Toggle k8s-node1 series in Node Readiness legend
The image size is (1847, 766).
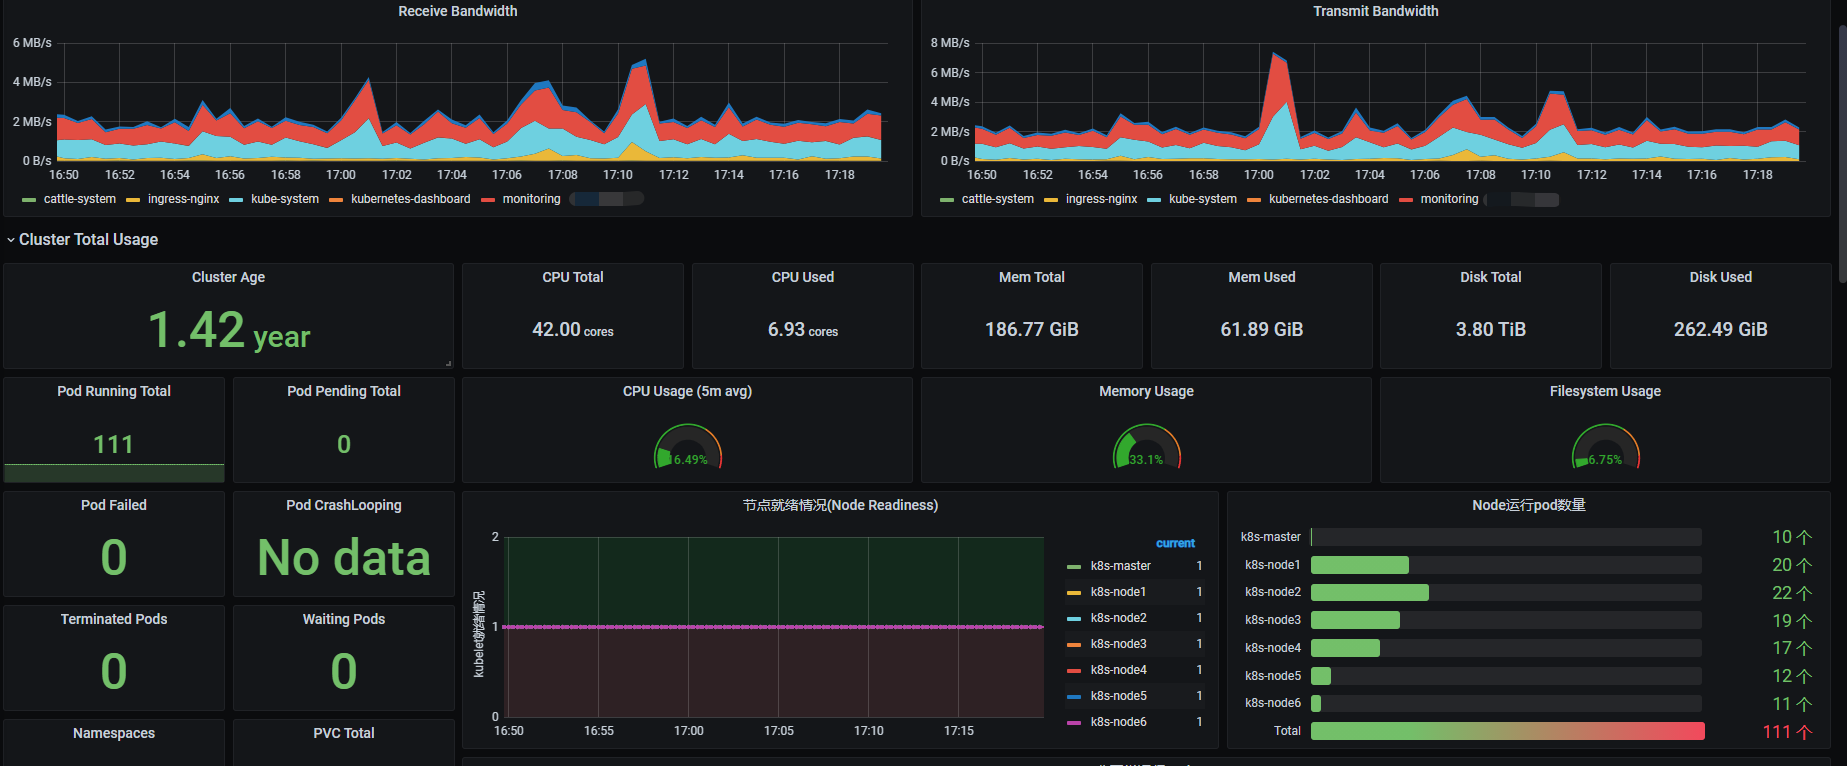click(x=1118, y=592)
